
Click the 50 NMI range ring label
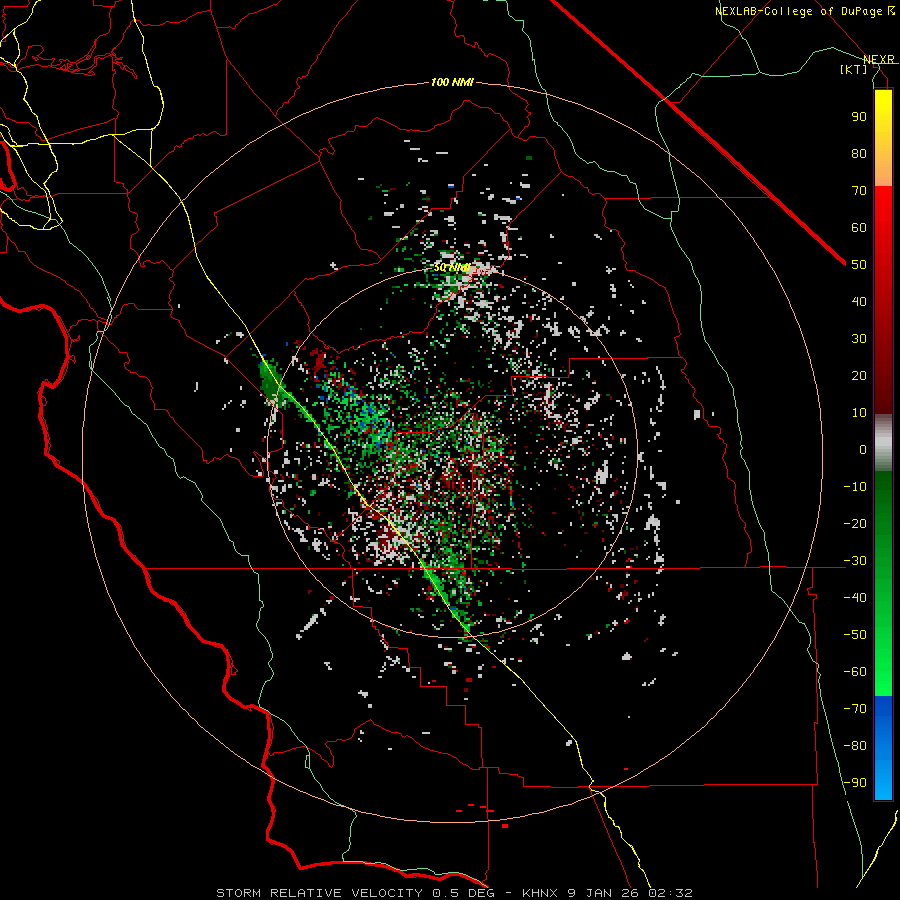(x=452, y=267)
